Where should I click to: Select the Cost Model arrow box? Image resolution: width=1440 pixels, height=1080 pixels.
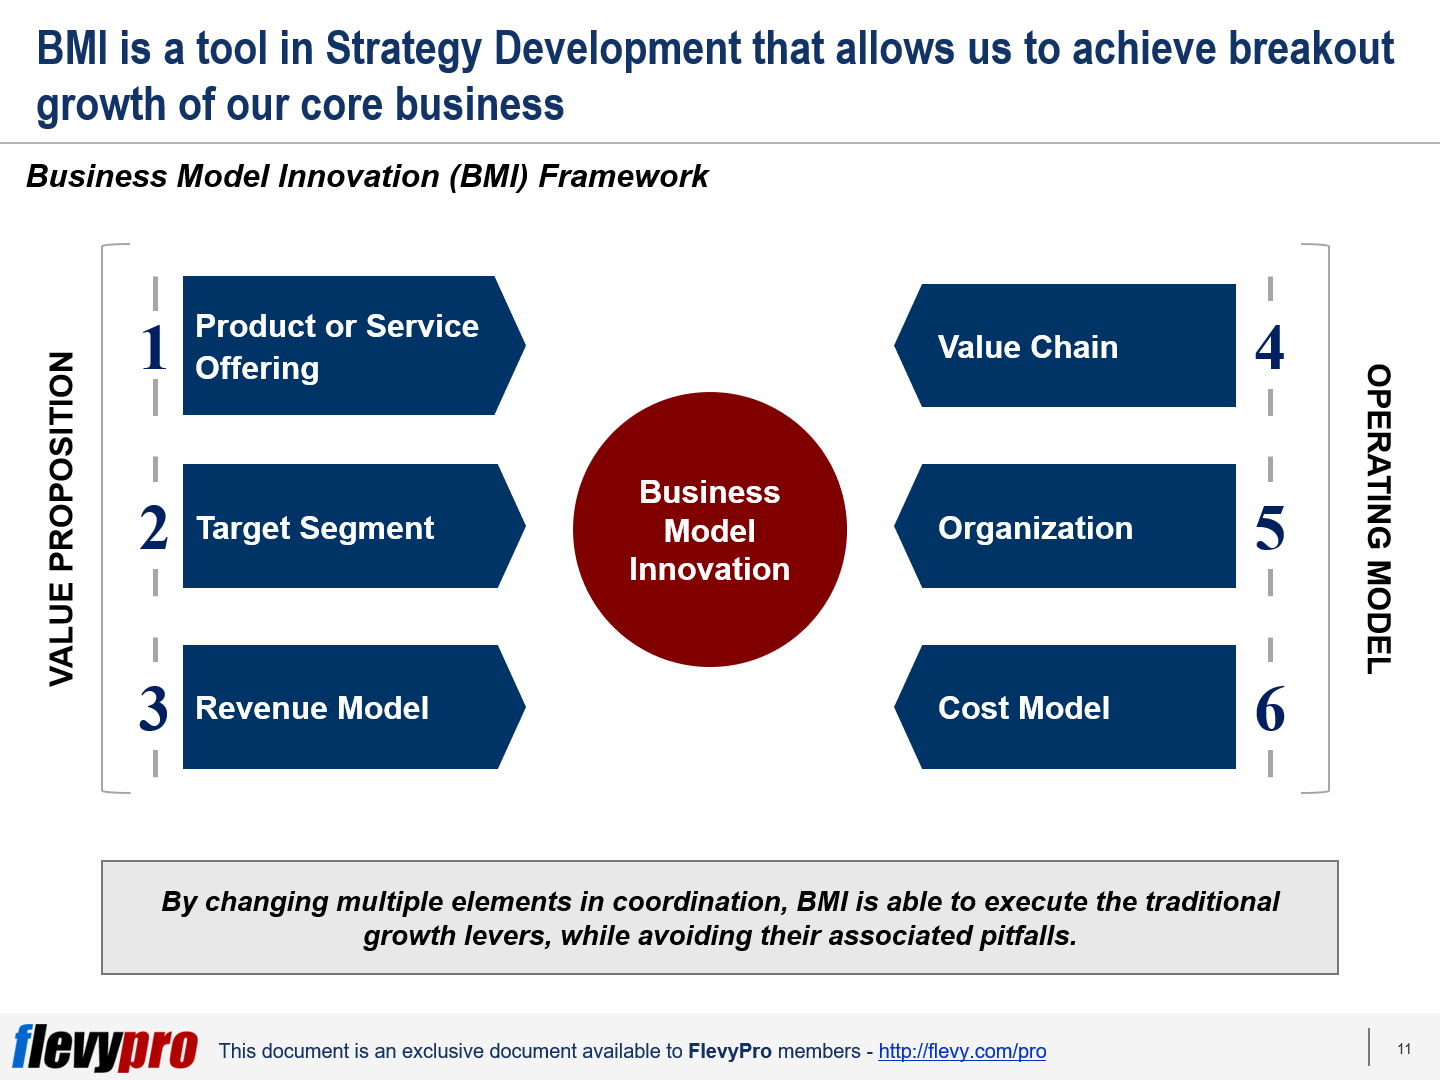pyautogui.click(x=1065, y=707)
